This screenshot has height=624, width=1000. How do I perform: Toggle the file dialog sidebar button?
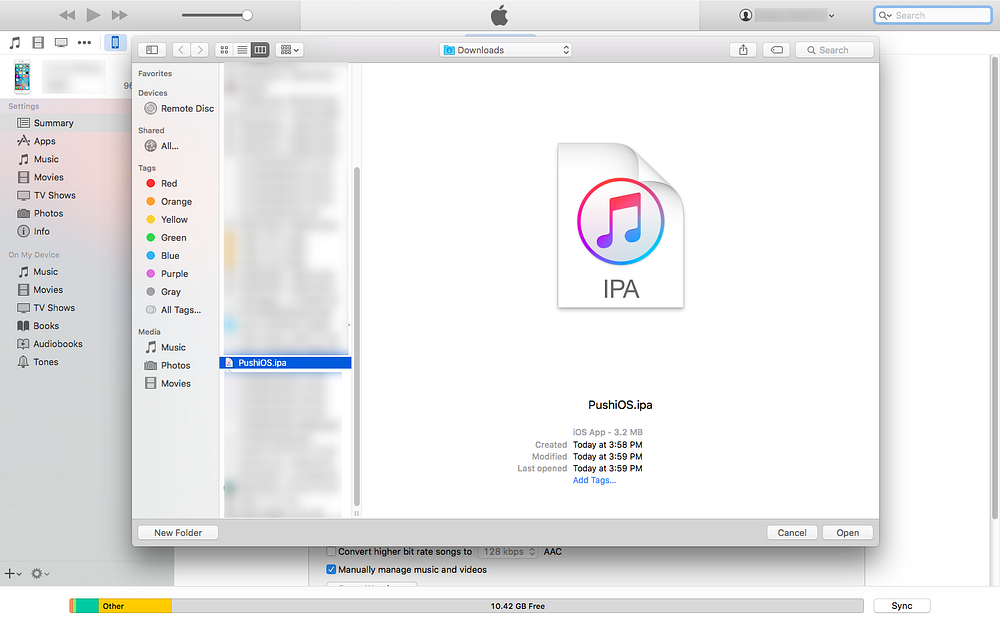click(x=152, y=50)
